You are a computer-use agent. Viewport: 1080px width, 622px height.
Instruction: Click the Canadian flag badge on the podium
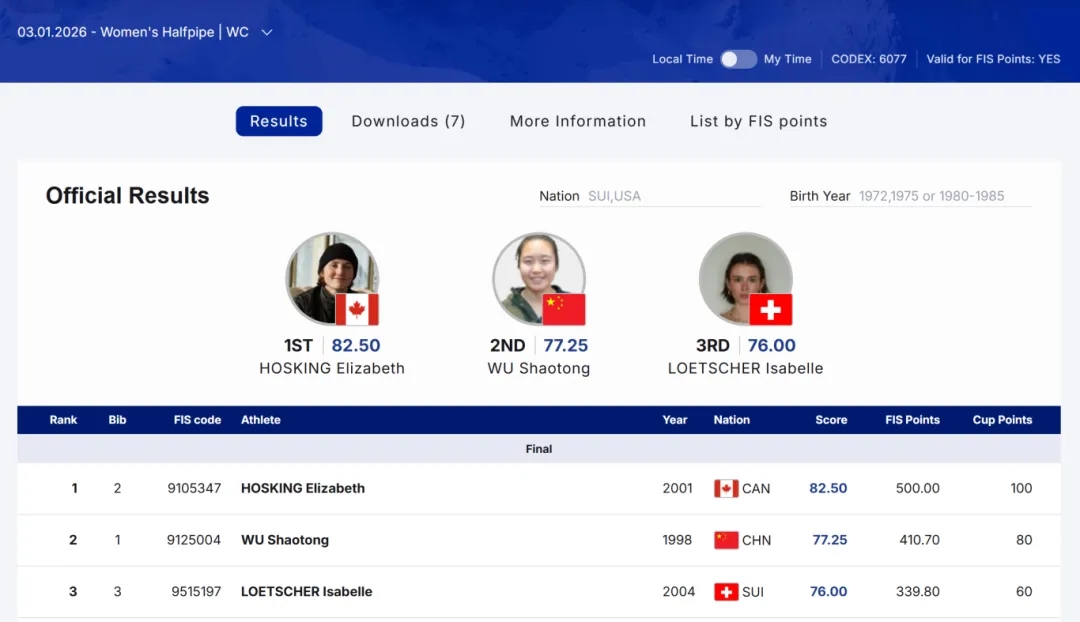pyautogui.click(x=357, y=309)
